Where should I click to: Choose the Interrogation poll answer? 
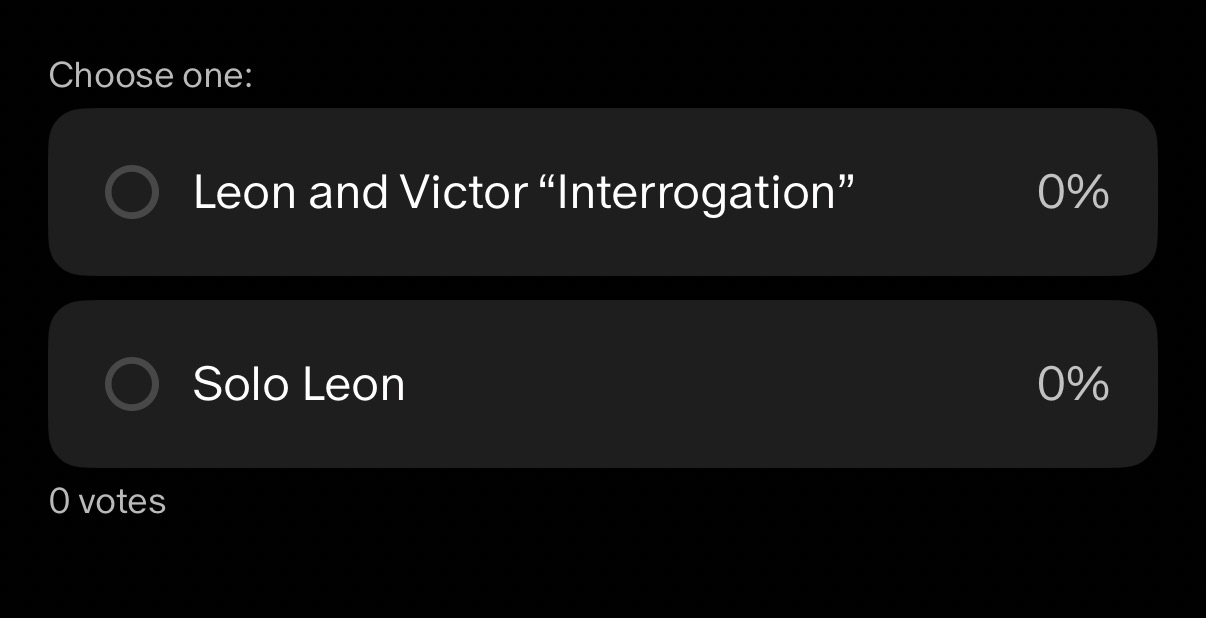coord(602,192)
